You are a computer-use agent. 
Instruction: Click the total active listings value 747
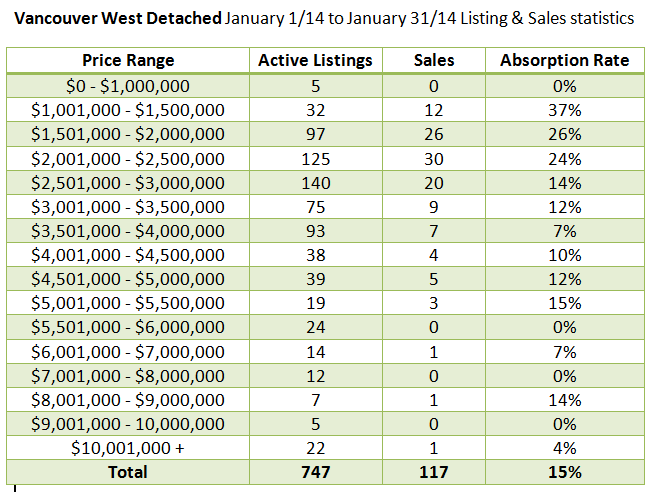point(316,472)
